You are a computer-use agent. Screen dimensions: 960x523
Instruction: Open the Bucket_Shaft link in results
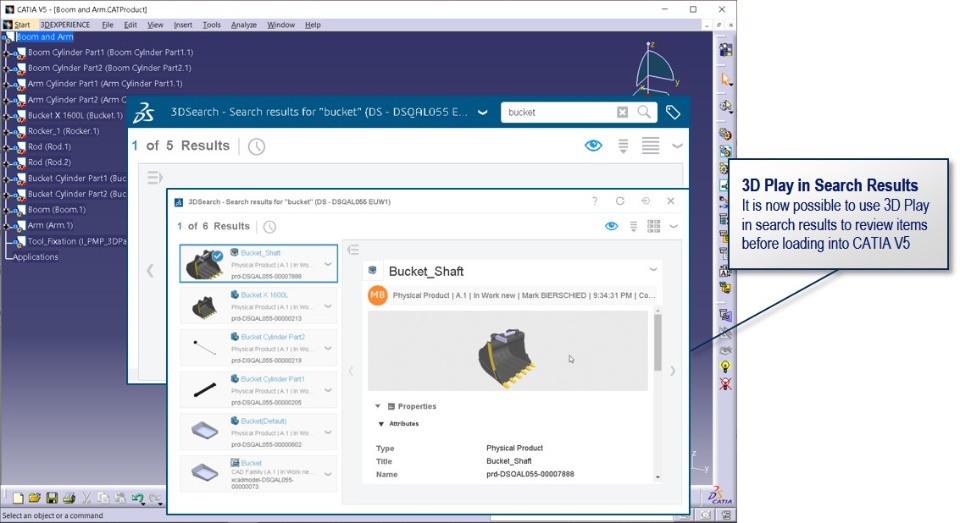coord(260,253)
